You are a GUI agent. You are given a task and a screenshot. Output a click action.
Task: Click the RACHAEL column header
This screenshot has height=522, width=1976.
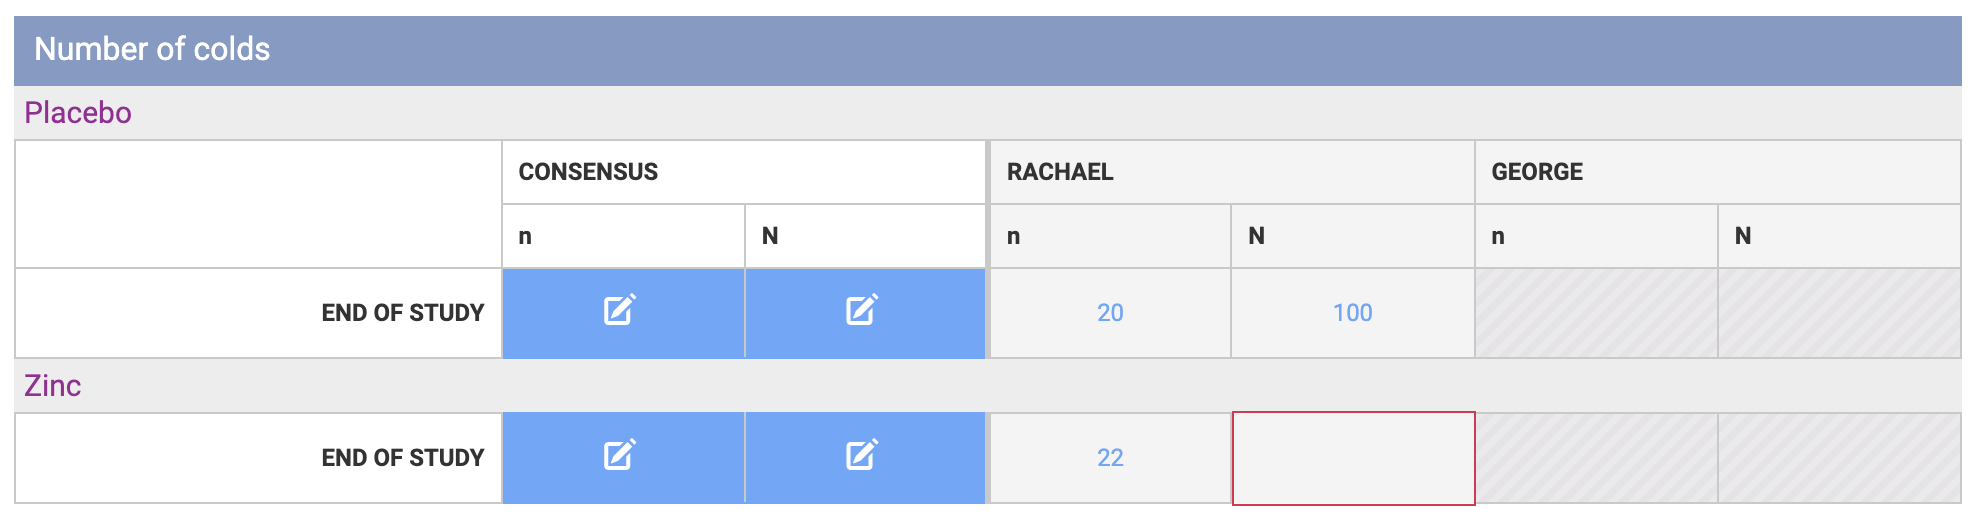(1060, 172)
